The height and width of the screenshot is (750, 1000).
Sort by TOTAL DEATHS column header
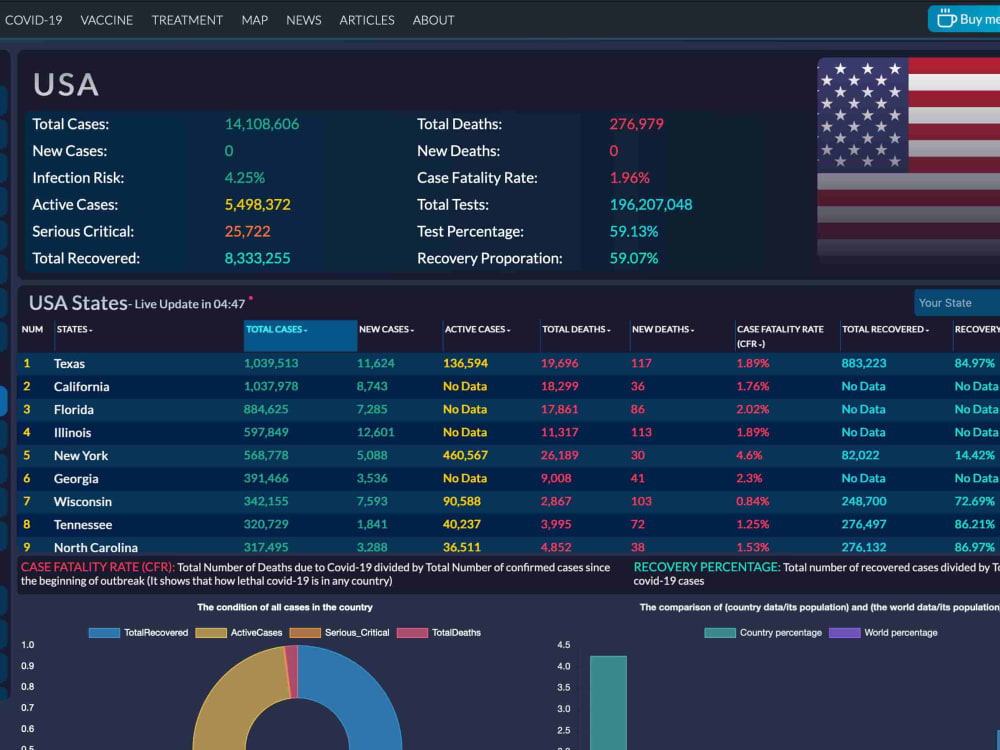click(x=576, y=330)
